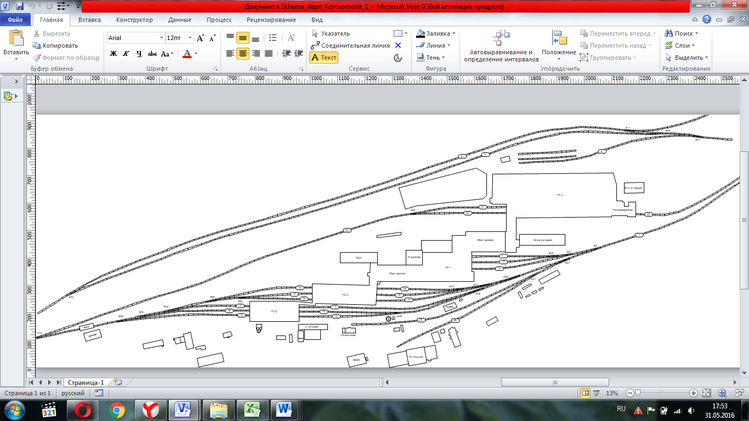This screenshot has height=421, width=749.
Task: Apply underline formatting (Ч)
Action: point(140,54)
